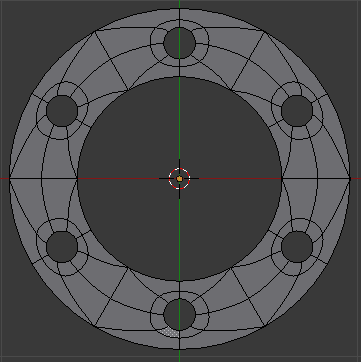Screen dimensions: 361x362
Task: Click inside the bottom bolt hole
Action: 179,314
